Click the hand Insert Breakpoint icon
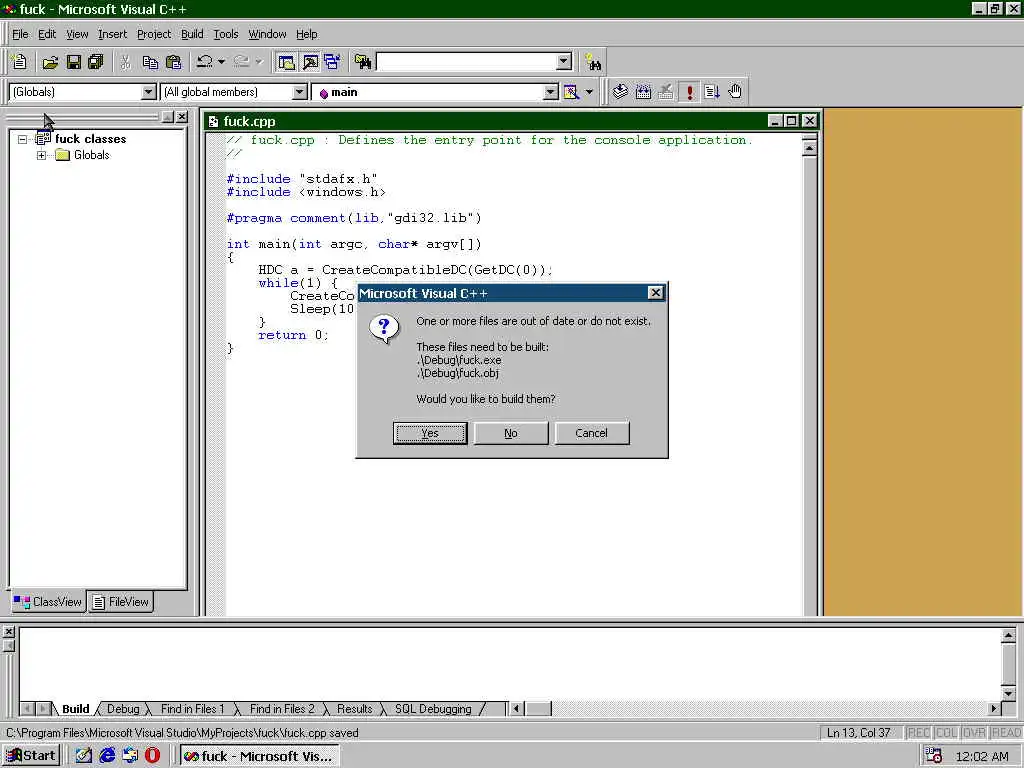The image size is (1024, 768). 735,92
